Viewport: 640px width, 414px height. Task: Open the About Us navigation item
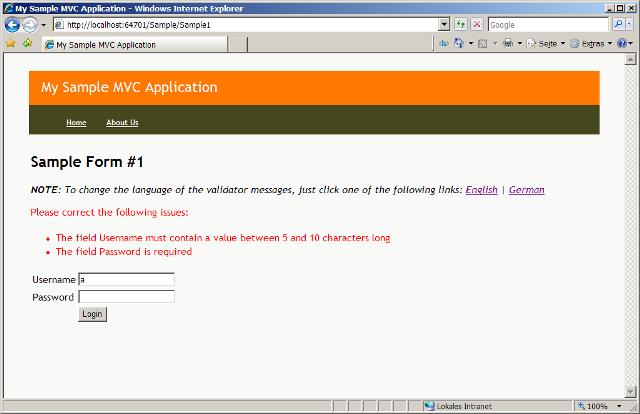[x=122, y=122]
